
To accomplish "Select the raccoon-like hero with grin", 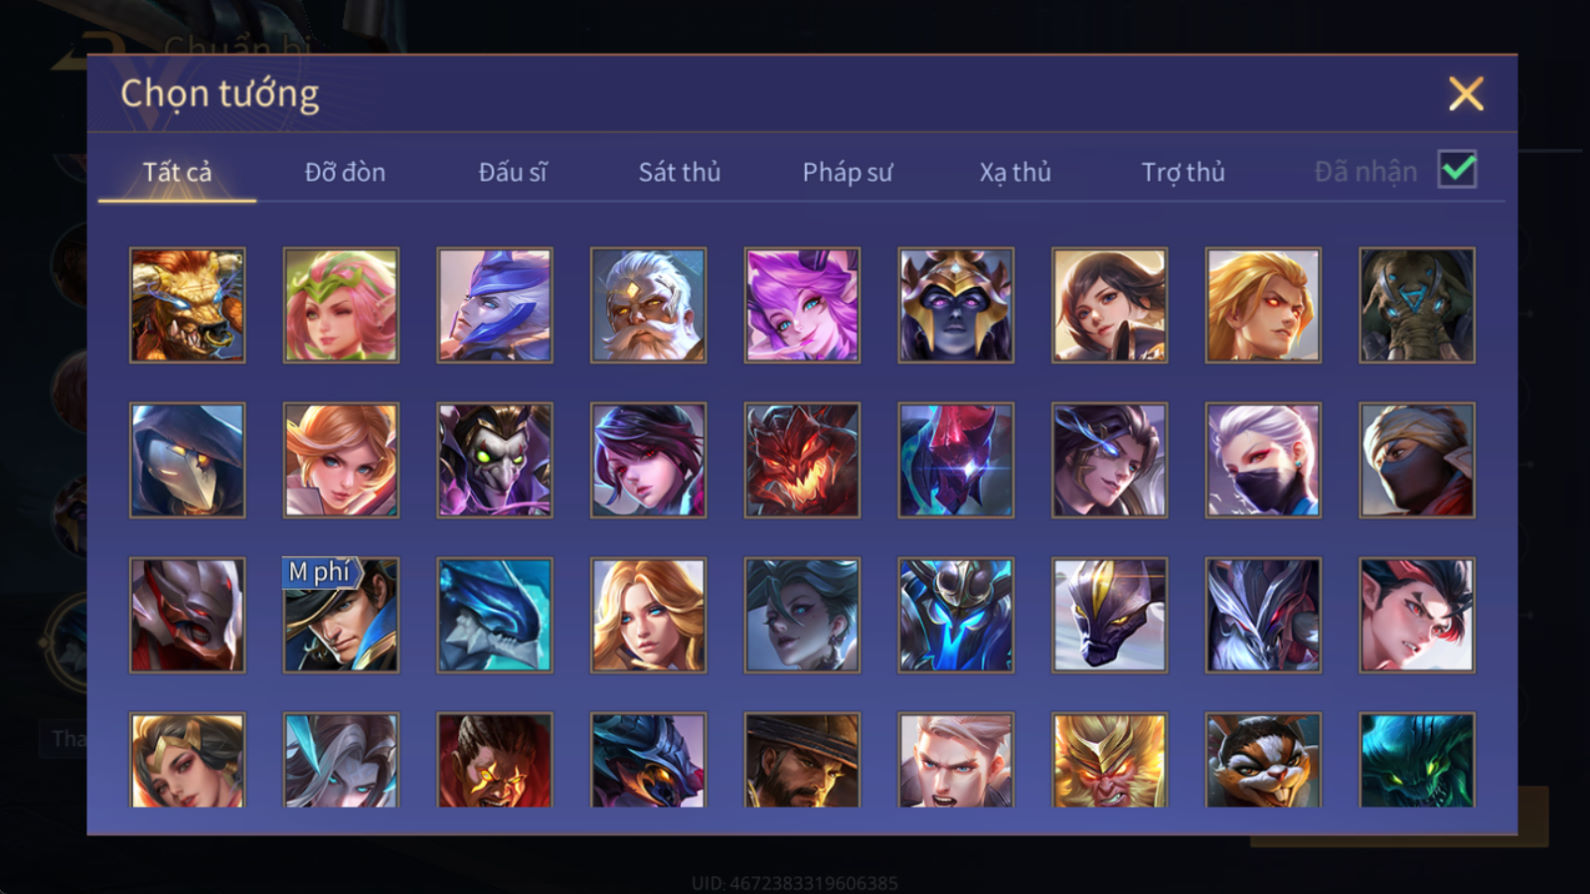I will click(x=1263, y=760).
